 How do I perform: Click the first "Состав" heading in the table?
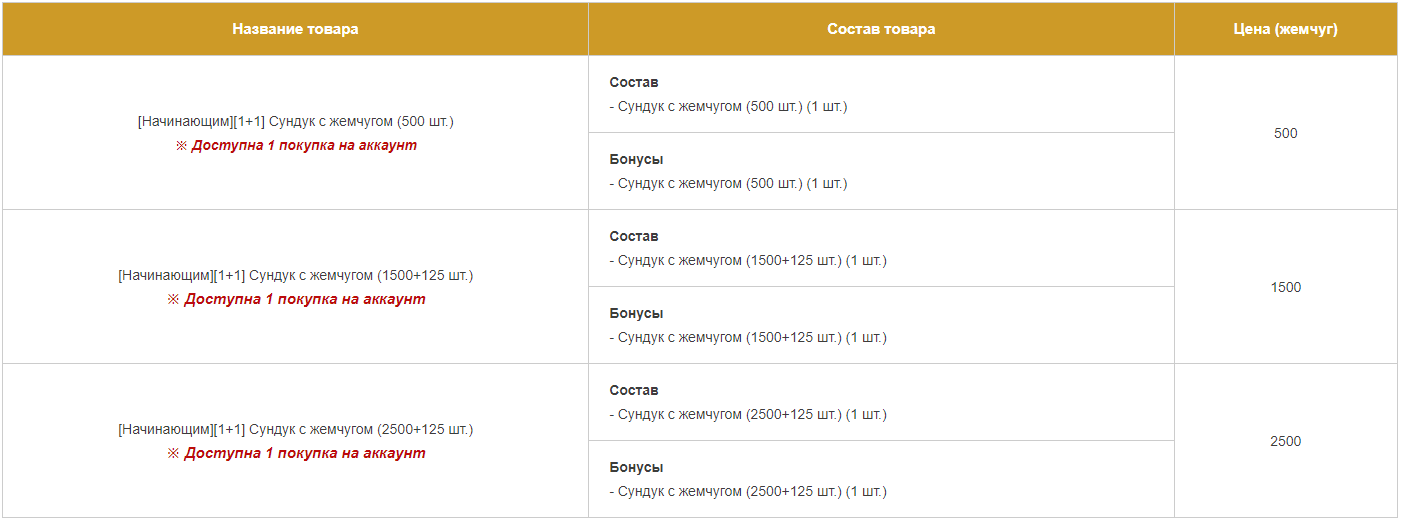[x=634, y=82]
